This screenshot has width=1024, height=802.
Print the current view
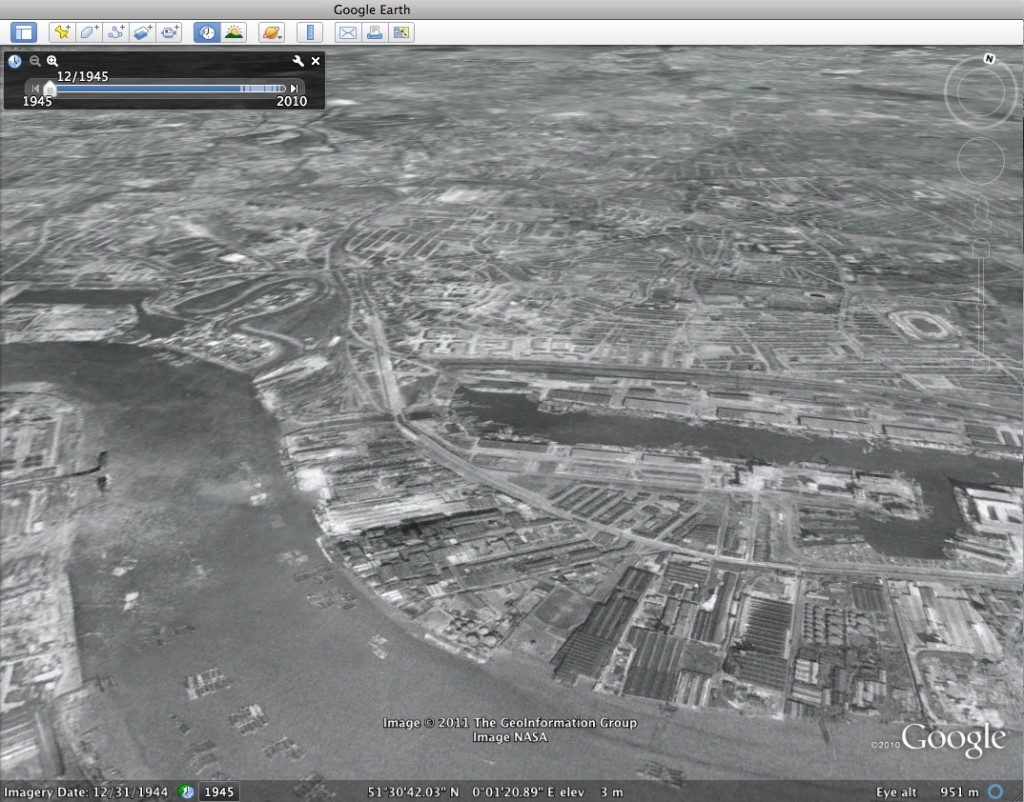[x=374, y=32]
